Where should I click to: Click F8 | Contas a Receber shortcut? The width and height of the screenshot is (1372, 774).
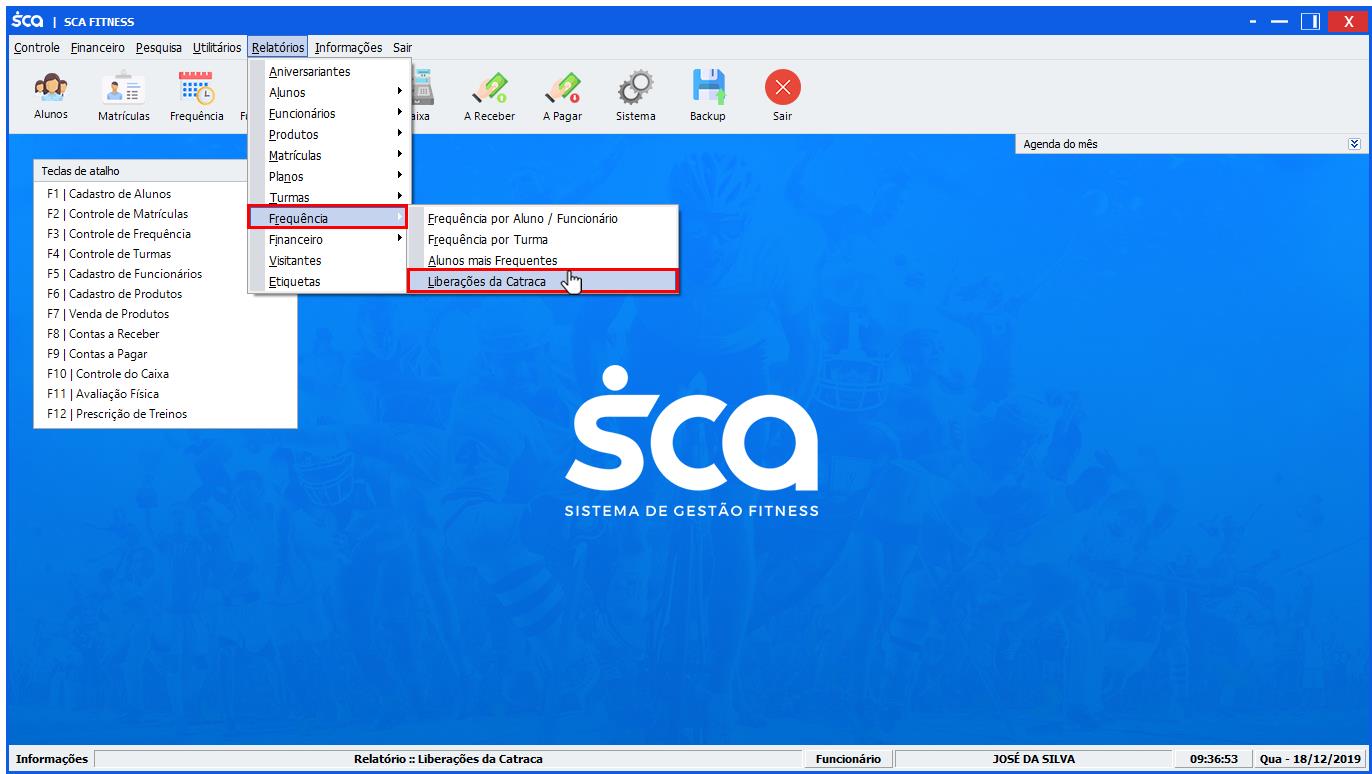click(103, 334)
